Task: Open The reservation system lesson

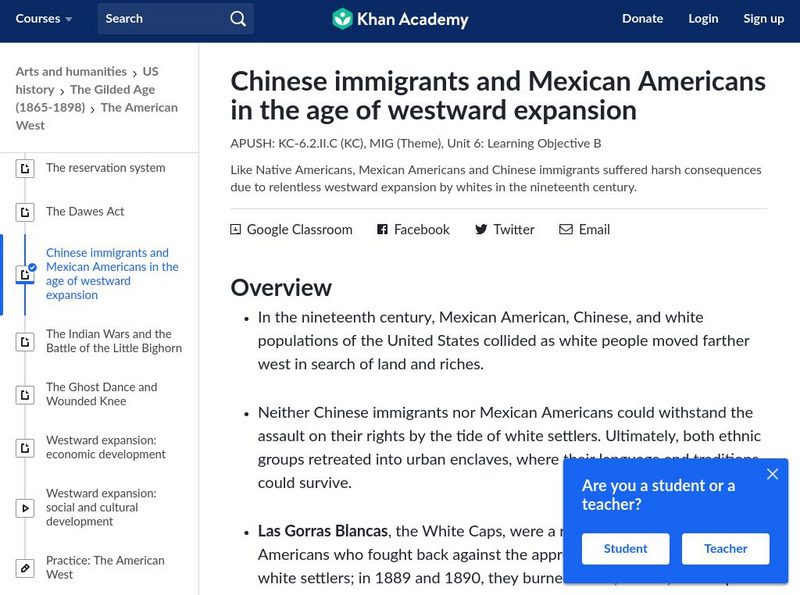Action: (105, 168)
